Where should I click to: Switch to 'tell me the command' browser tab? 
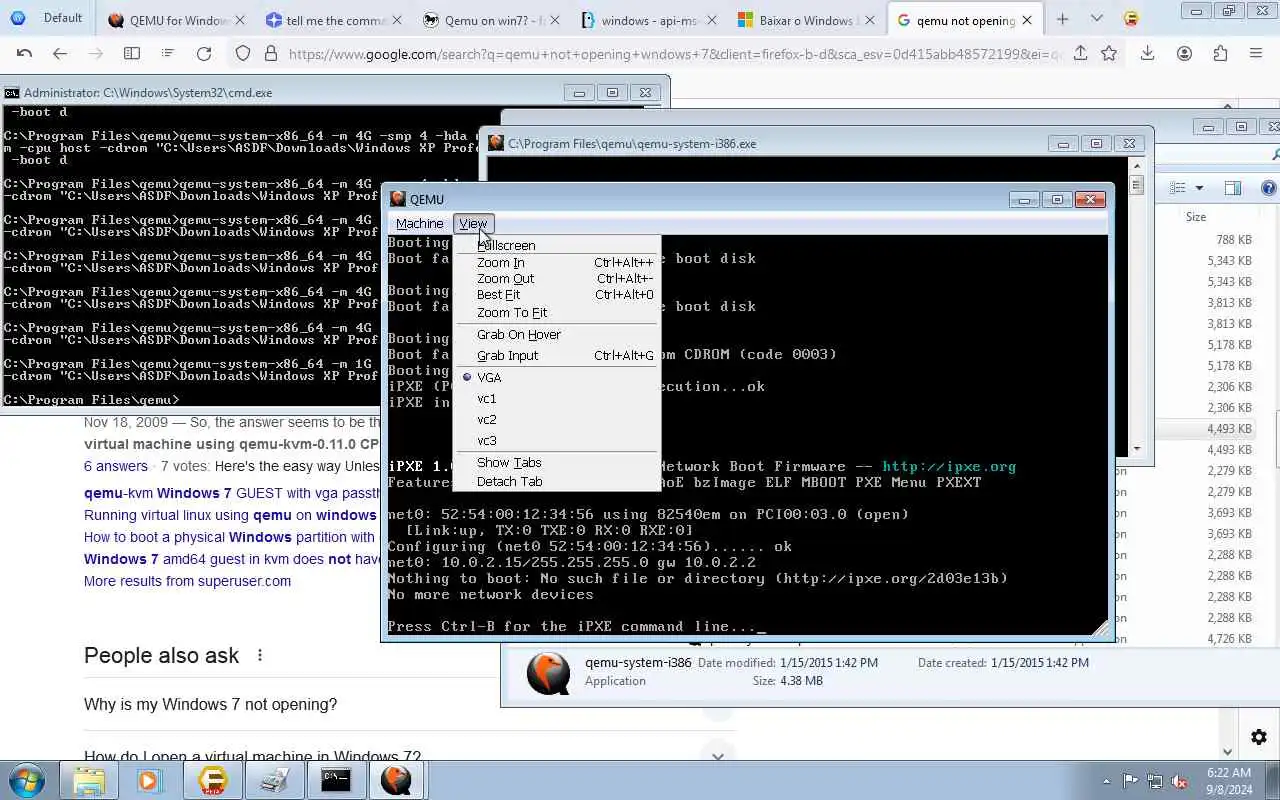click(x=335, y=19)
